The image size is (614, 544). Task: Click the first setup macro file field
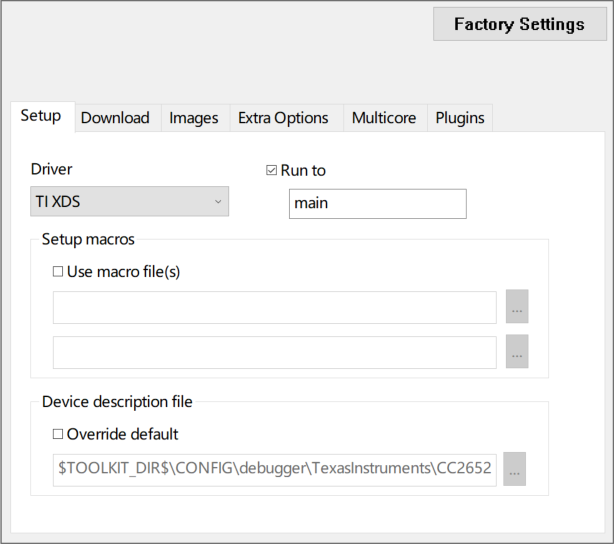[274, 308]
